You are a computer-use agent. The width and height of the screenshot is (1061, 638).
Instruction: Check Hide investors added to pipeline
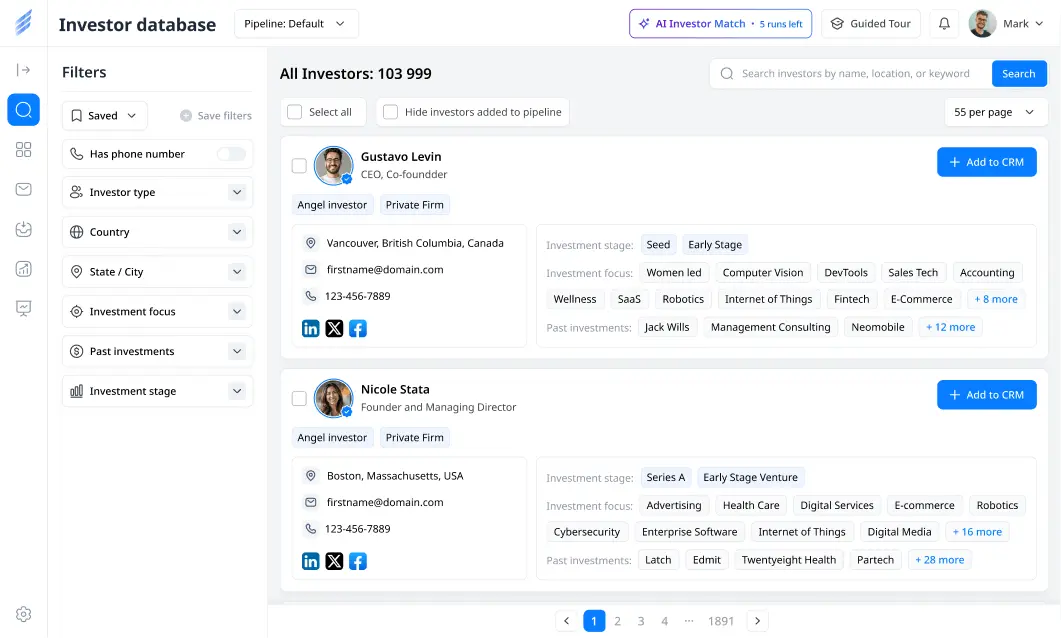[x=390, y=112]
